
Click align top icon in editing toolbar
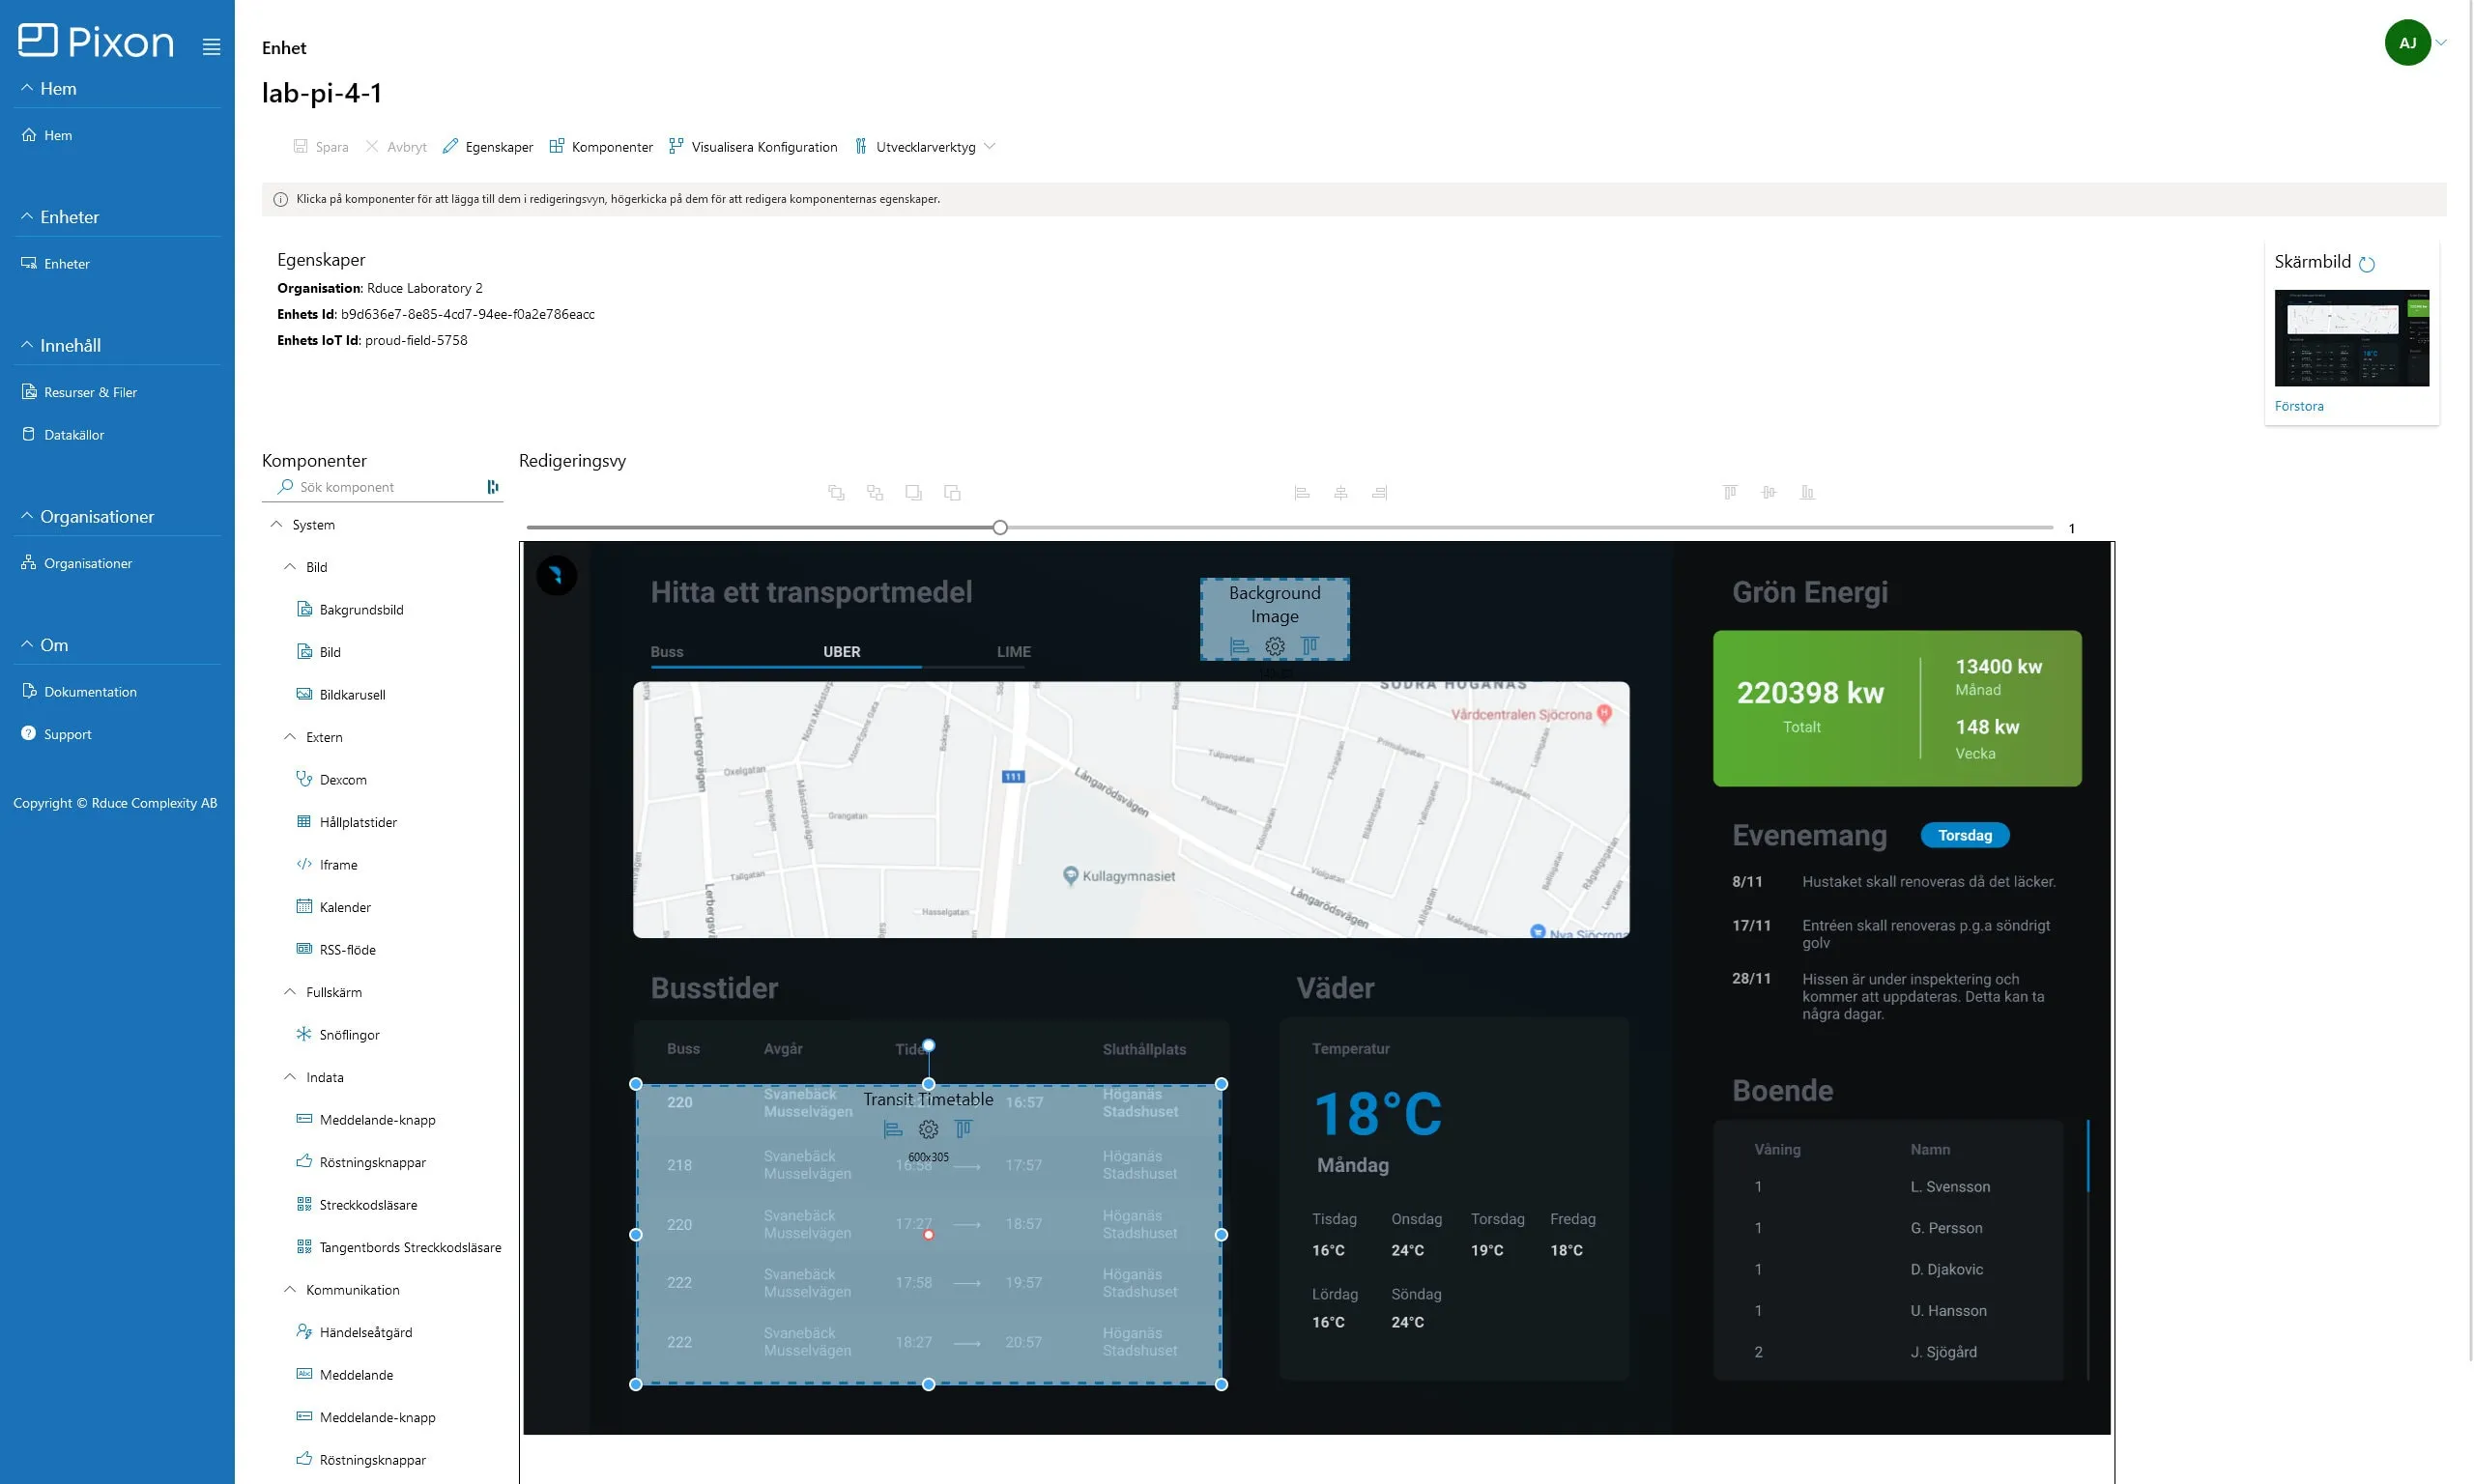coord(1730,493)
